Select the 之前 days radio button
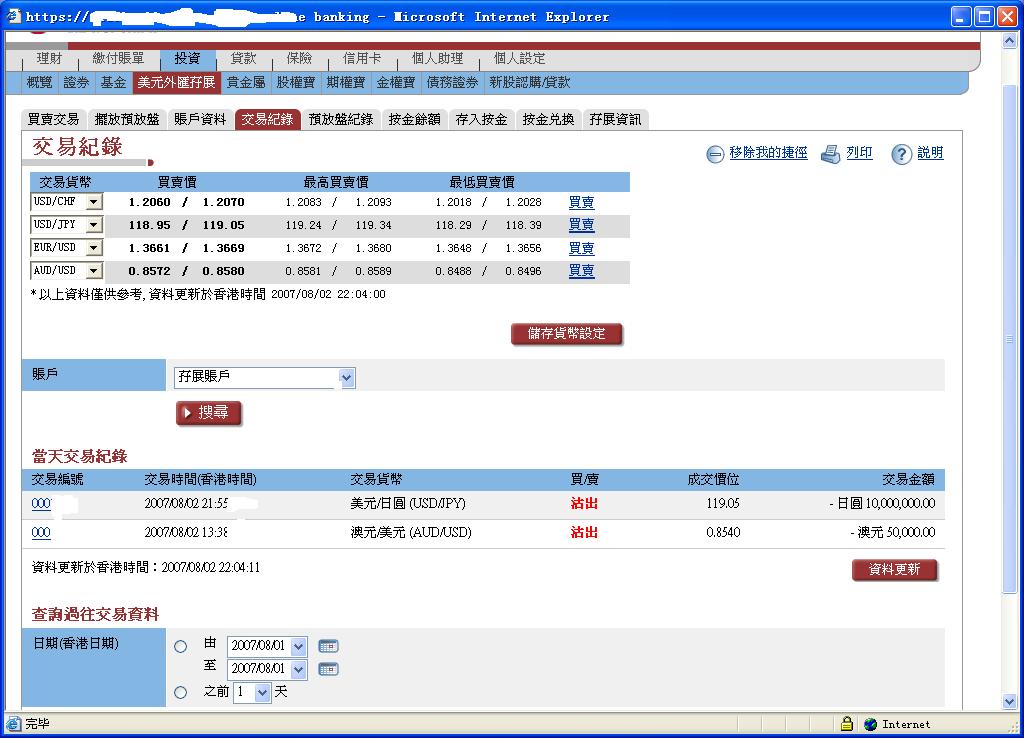1024x738 pixels. (181, 692)
